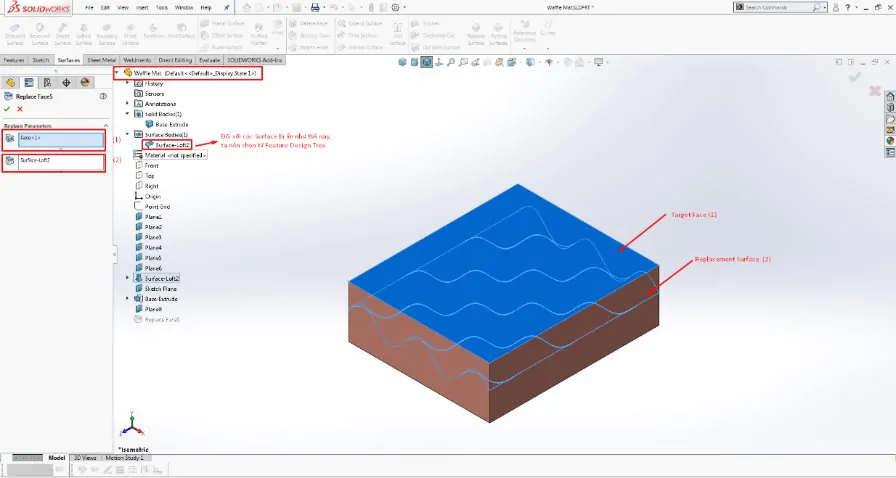Open the Motion Study 1 tab
896x478 pixels.
(124, 458)
